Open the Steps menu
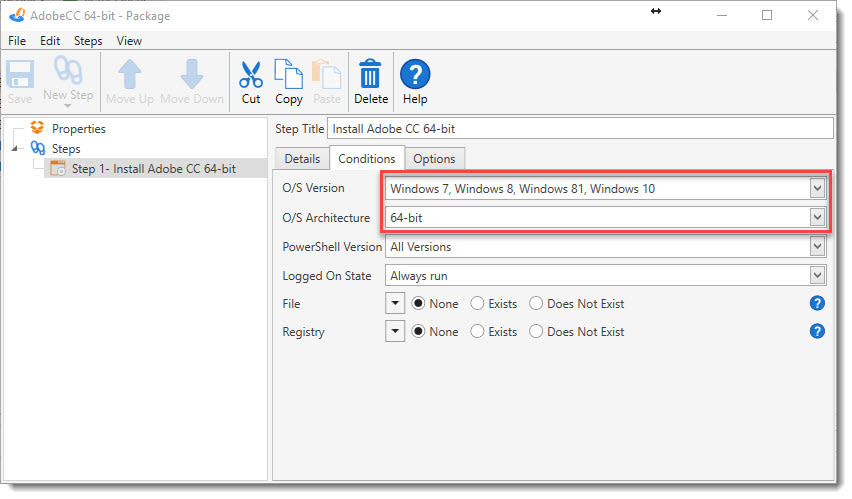This screenshot has height=499, width=852. (x=88, y=41)
